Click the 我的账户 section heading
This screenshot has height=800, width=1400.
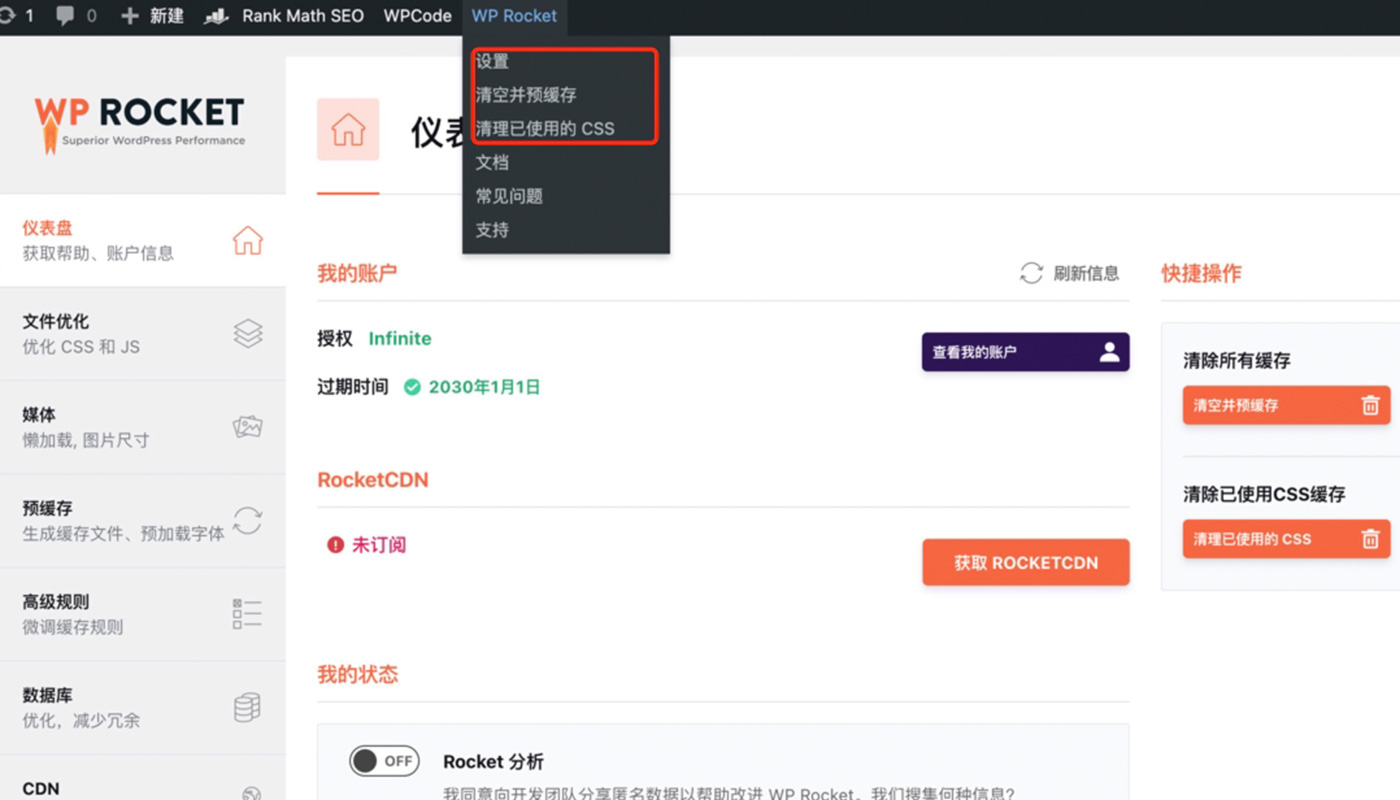(x=357, y=273)
